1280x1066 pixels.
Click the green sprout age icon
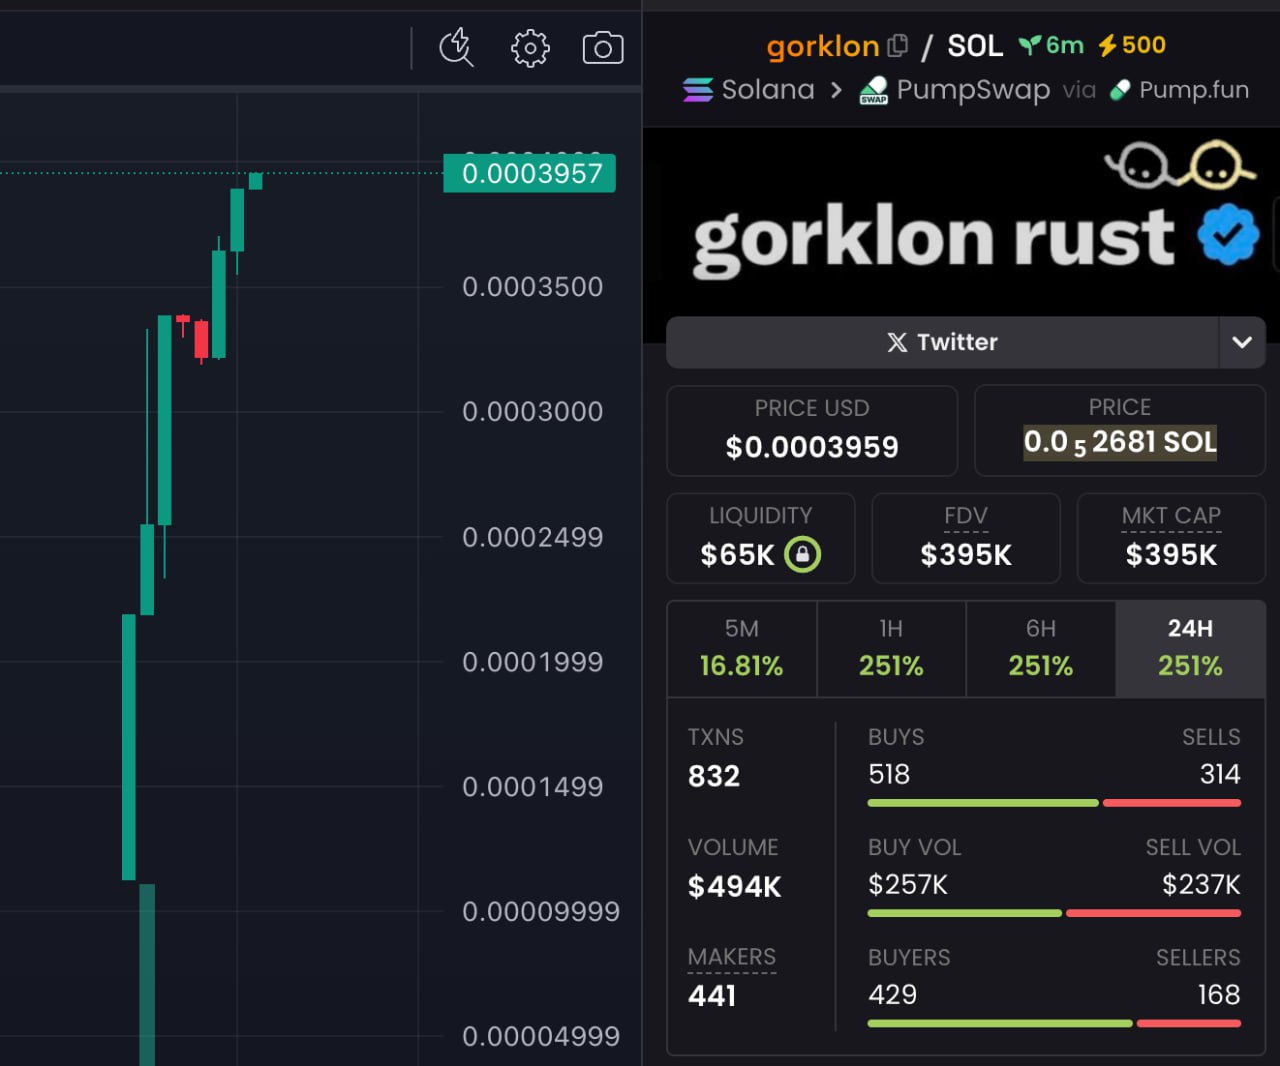[x=1030, y=45]
